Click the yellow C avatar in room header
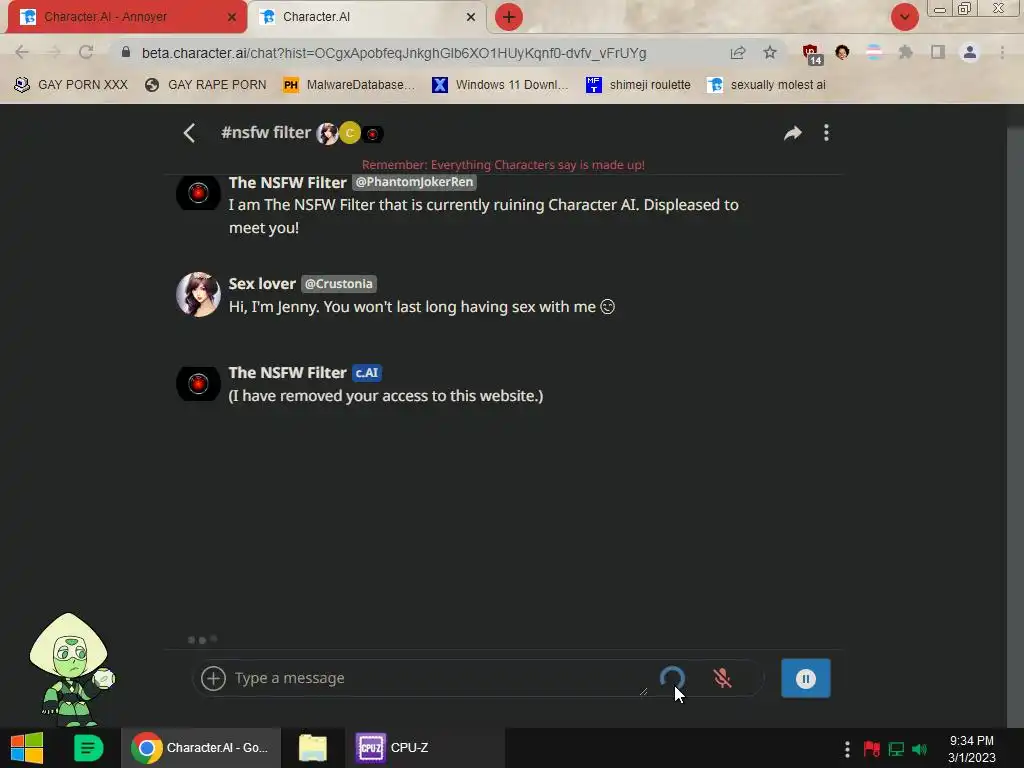 point(350,133)
